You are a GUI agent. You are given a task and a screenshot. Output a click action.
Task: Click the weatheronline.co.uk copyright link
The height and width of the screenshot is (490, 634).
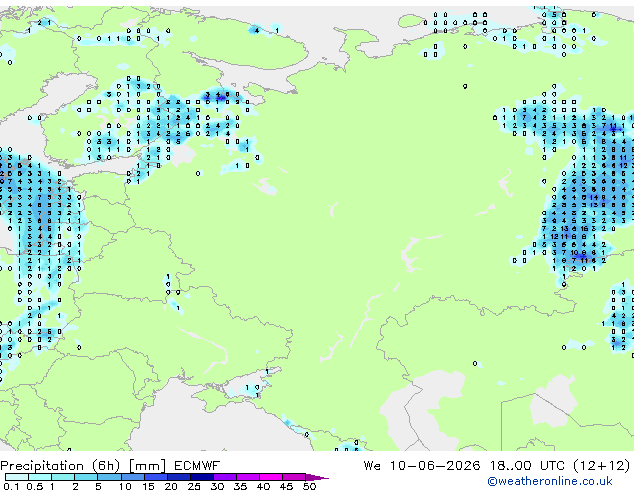[x=550, y=481]
